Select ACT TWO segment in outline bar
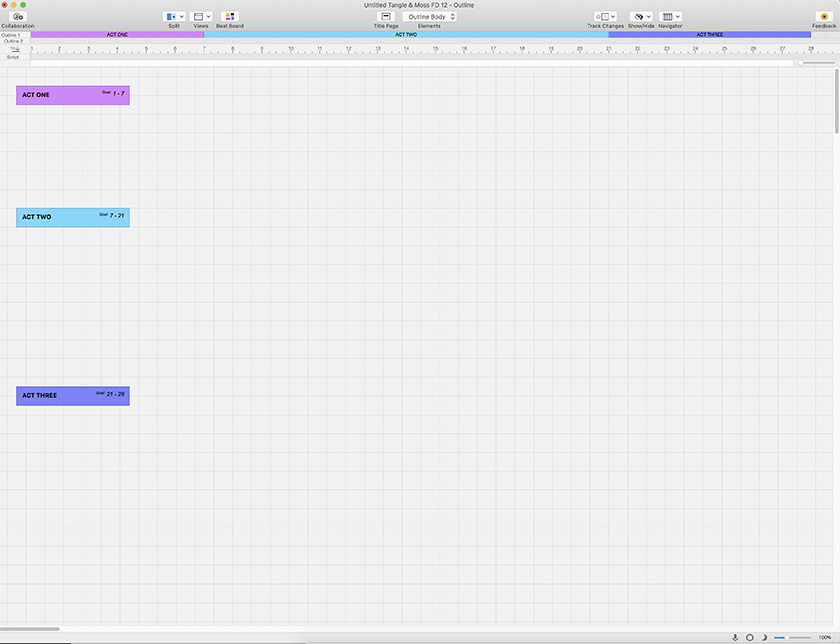Viewport: 840px width, 644px height. click(x=406, y=34)
